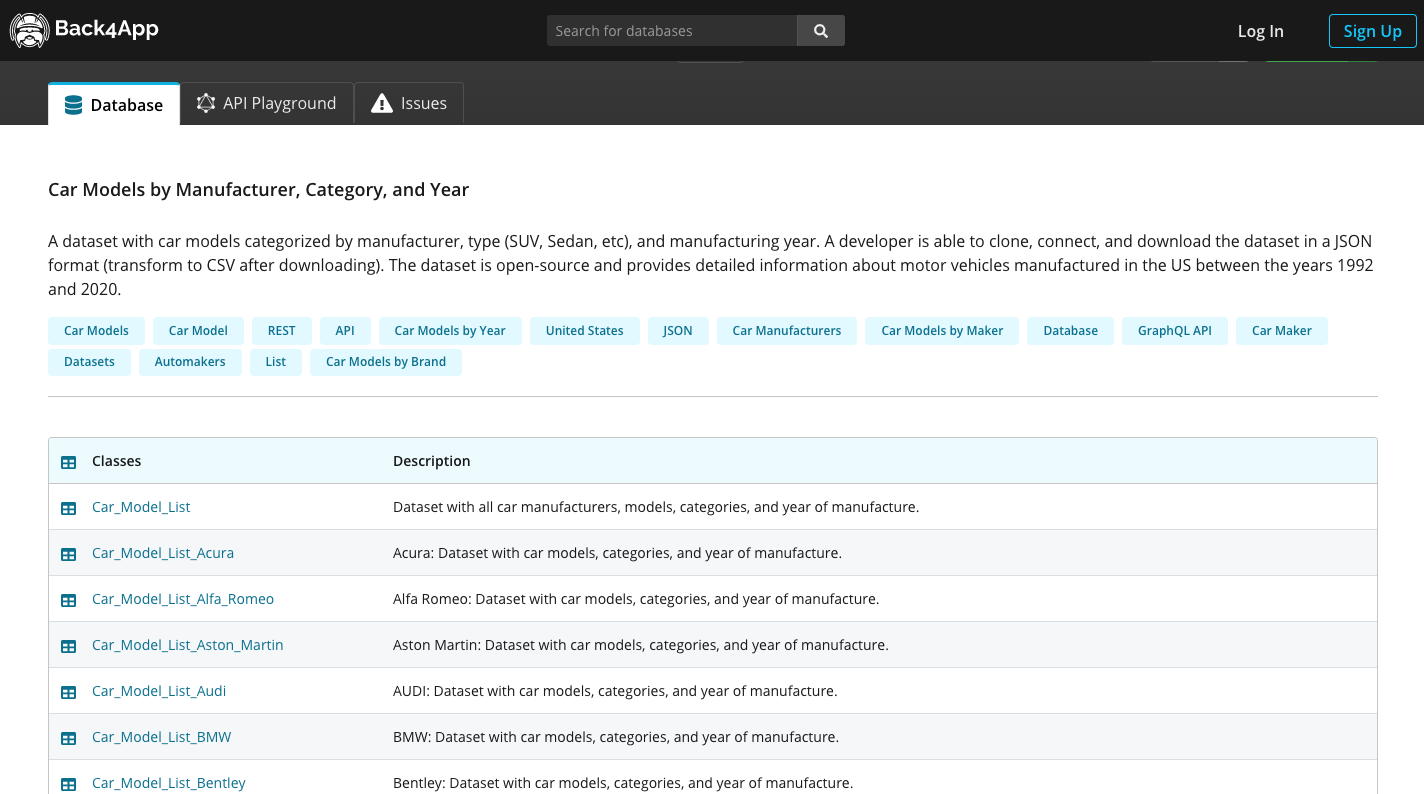Select the Datasets tag
The height and width of the screenshot is (794, 1424).
[x=89, y=362]
